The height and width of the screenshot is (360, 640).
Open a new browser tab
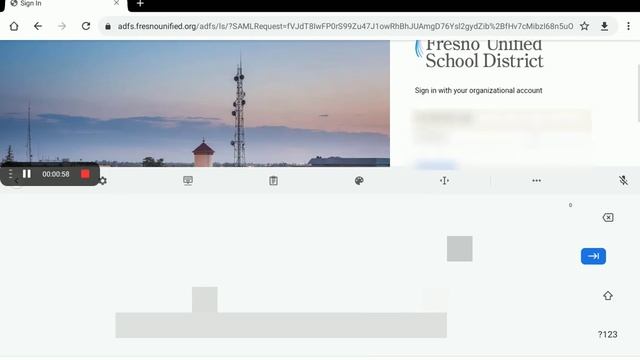(140, 4)
